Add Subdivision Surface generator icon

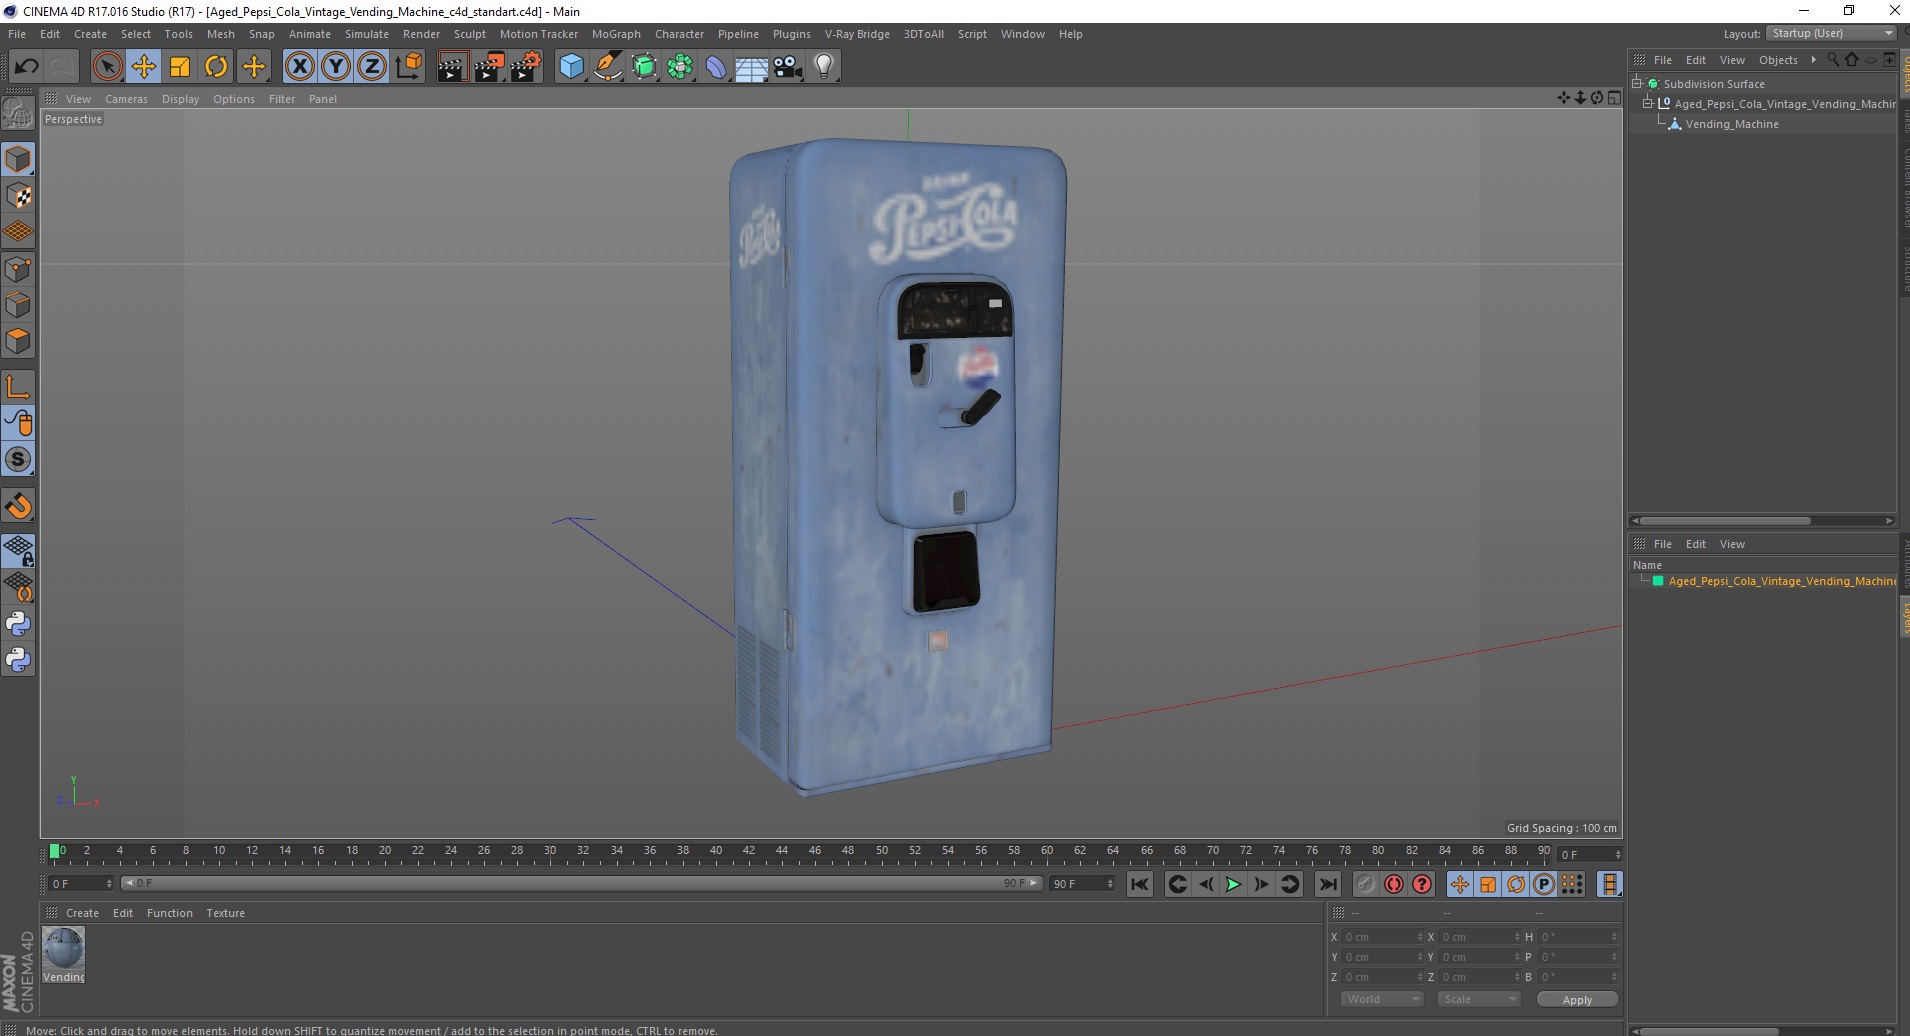click(x=644, y=66)
